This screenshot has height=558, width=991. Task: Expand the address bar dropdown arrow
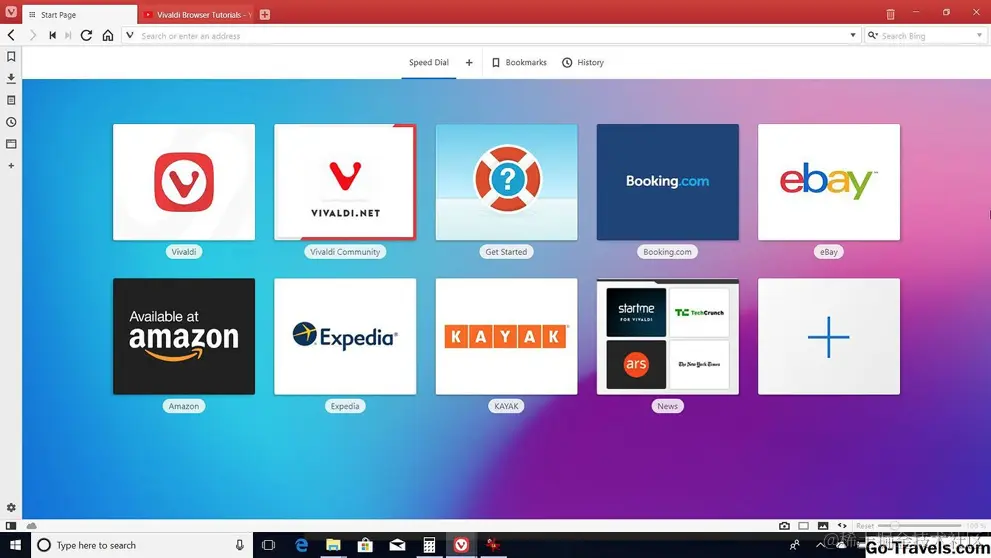853,36
